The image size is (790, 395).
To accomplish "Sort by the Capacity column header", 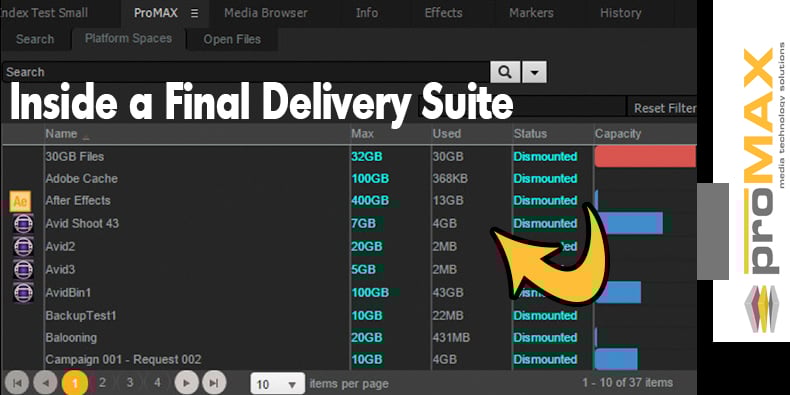I will (x=618, y=134).
